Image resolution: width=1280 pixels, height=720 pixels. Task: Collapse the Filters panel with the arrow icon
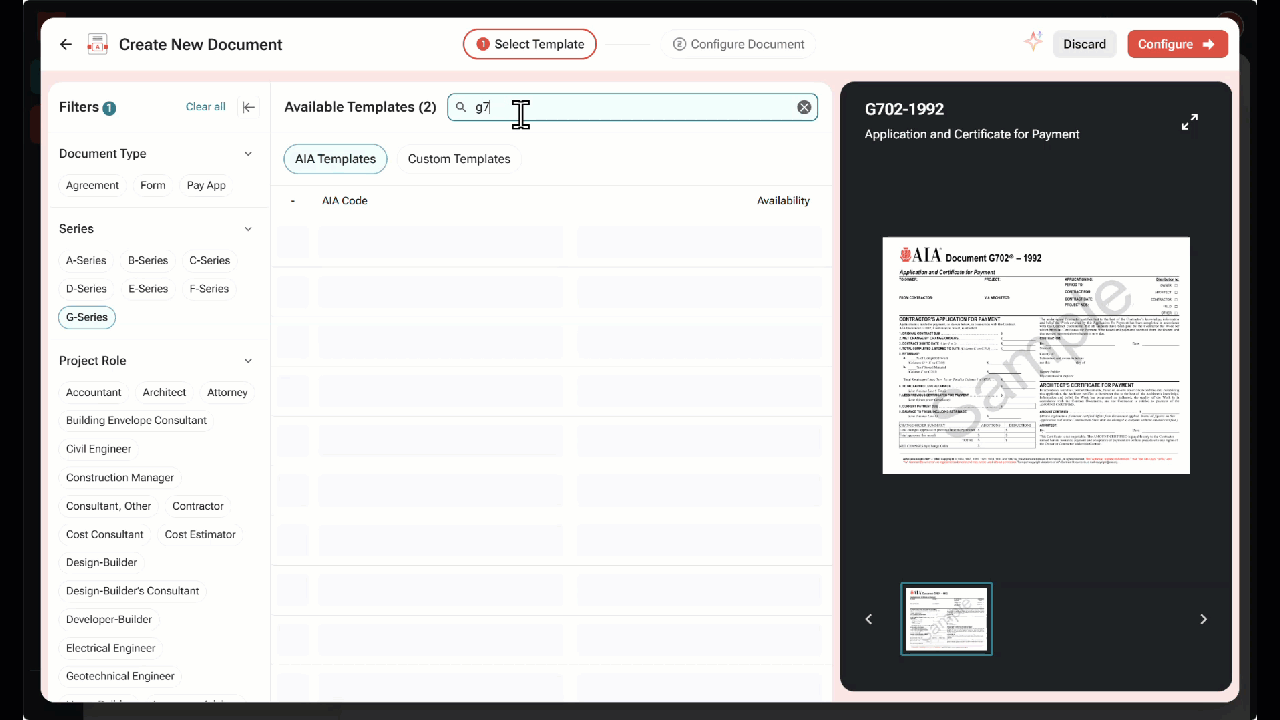(249, 107)
